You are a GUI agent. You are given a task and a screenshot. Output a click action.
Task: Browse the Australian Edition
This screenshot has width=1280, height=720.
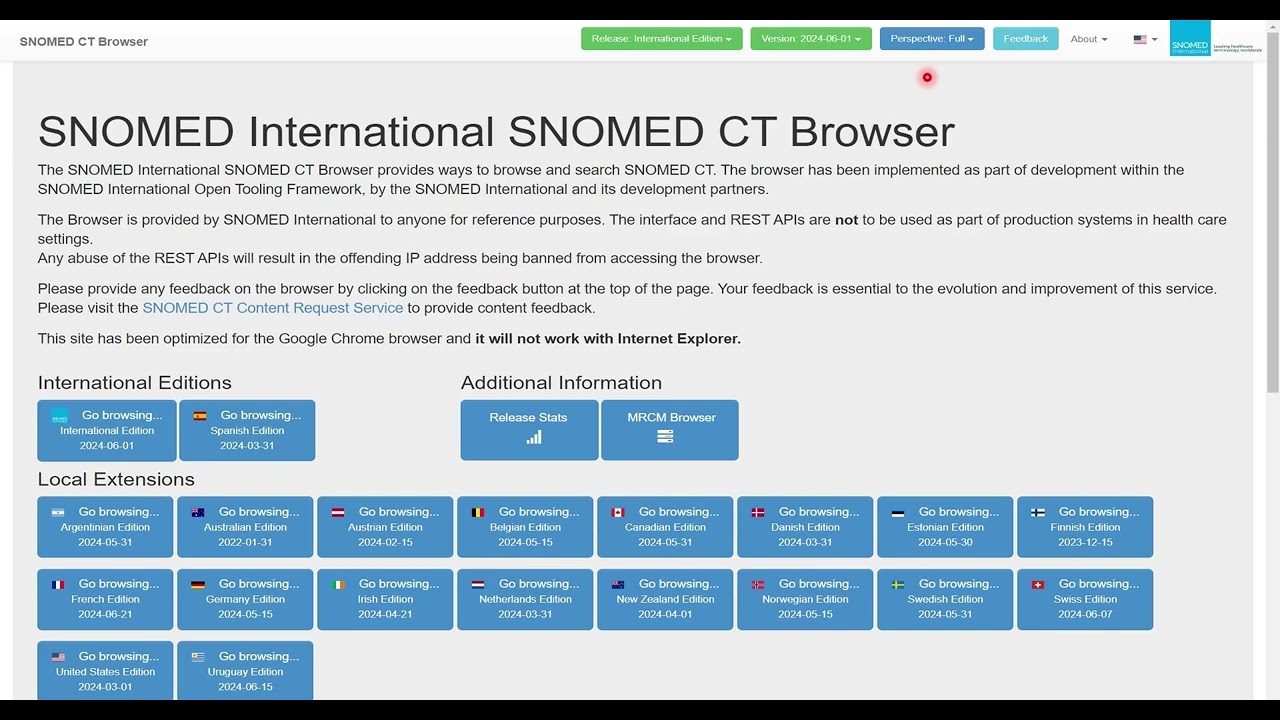[x=245, y=527]
